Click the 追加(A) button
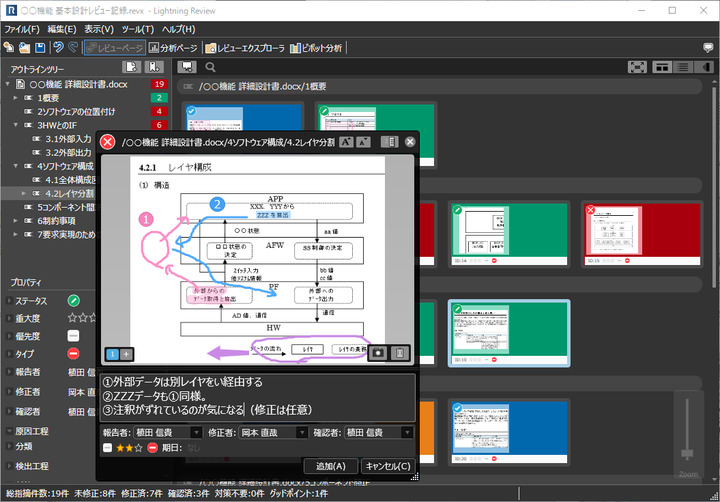The height and width of the screenshot is (502, 720). (x=329, y=465)
